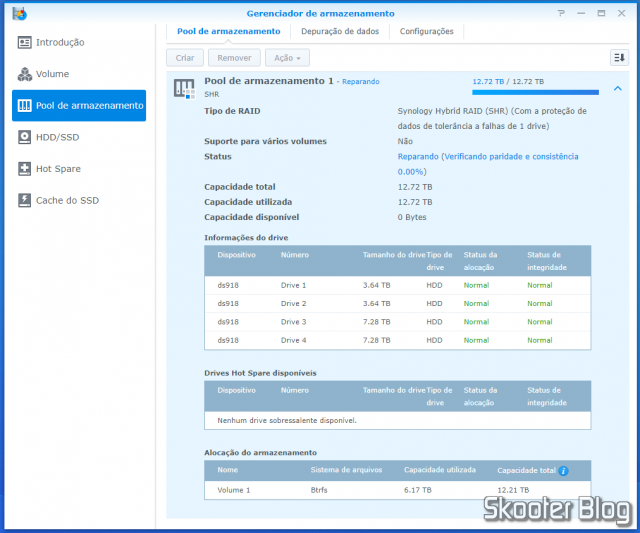Click the Synology Hybrid RAID description text
Viewport: 640px width, 533px height.
pyautogui.click(x=492, y=118)
